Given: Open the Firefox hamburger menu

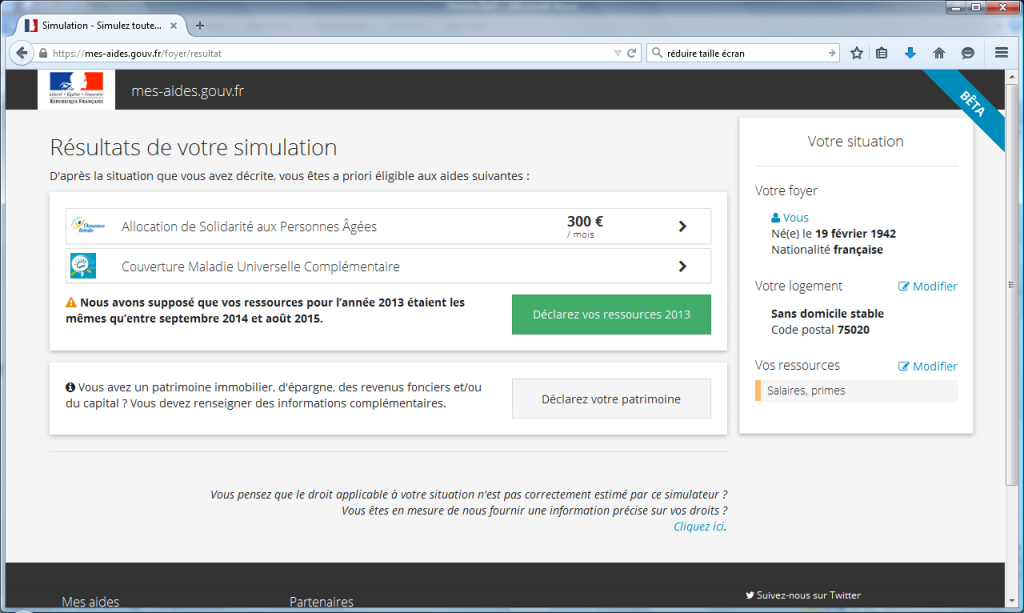Looking at the screenshot, I should coord(1001,53).
